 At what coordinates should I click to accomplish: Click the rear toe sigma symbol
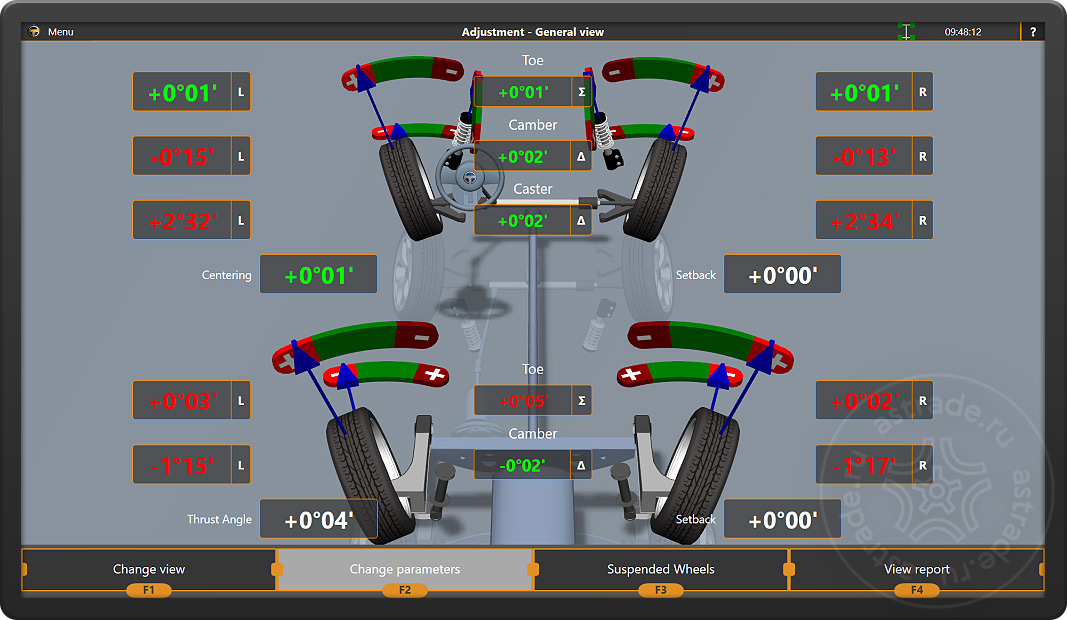(x=581, y=401)
